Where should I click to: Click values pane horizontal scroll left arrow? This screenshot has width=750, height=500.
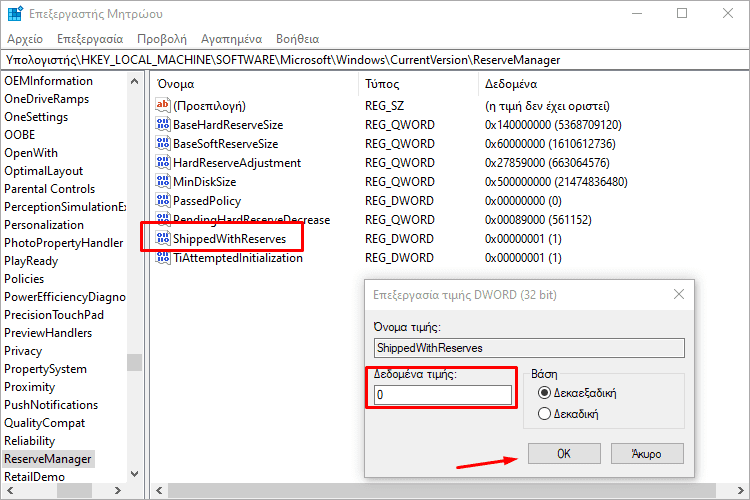point(159,490)
